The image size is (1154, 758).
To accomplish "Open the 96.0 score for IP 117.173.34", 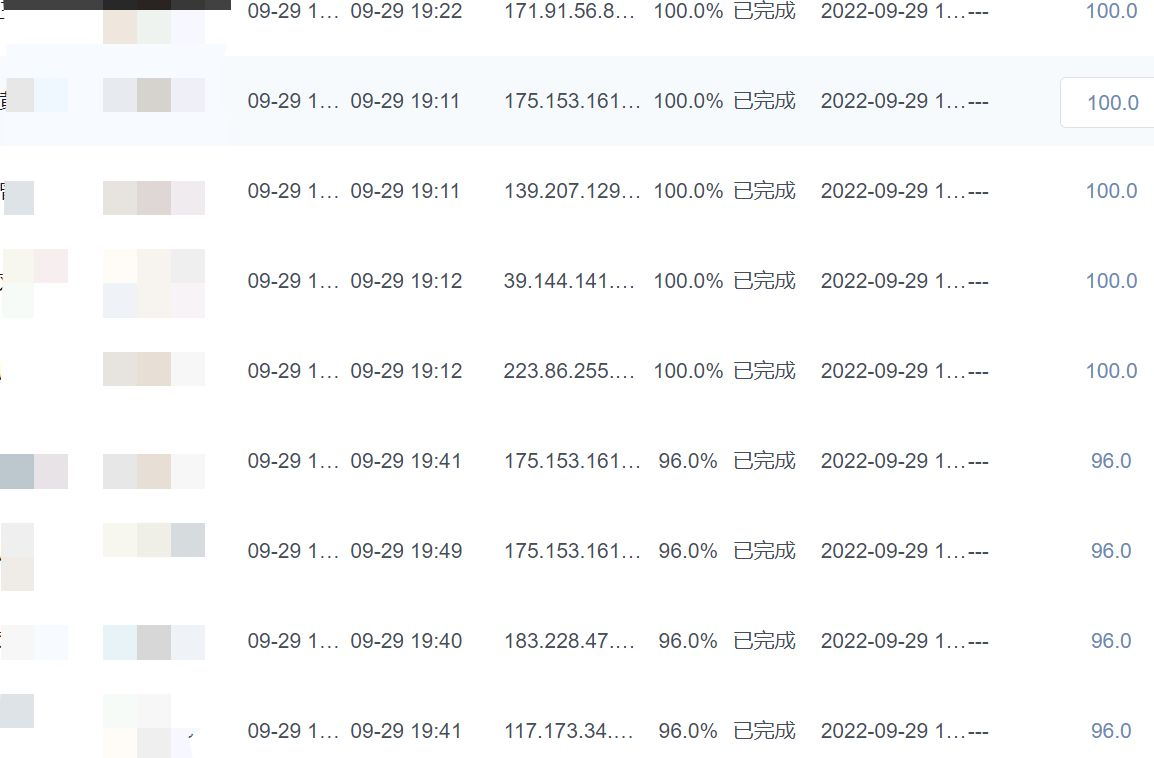I will pos(1110,731).
